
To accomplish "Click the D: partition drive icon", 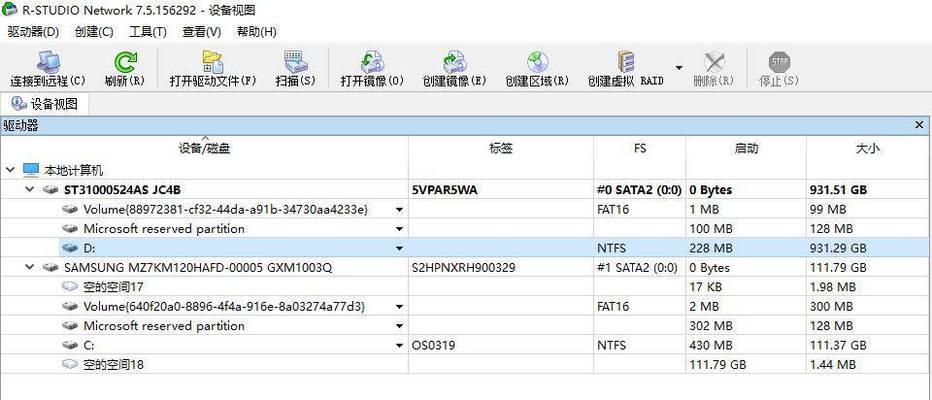I will click(71, 248).
